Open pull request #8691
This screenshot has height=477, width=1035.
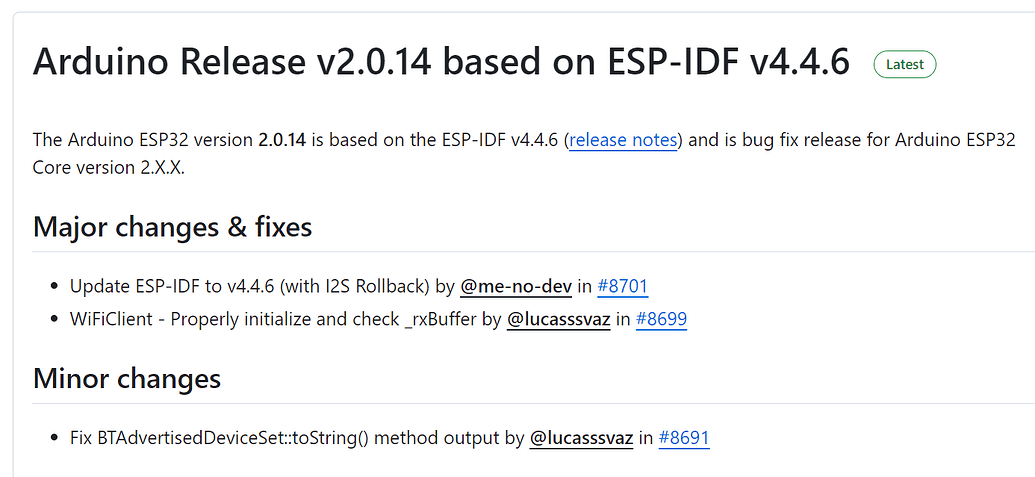[684, 438]
